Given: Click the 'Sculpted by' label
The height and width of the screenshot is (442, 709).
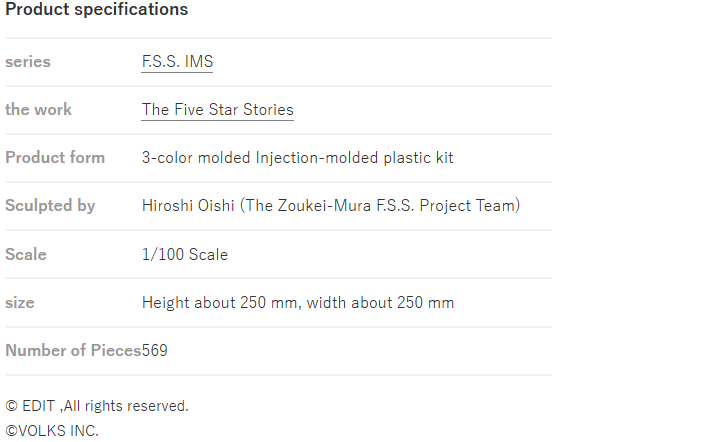Looking at the screenshot, I should coord(50,205).
